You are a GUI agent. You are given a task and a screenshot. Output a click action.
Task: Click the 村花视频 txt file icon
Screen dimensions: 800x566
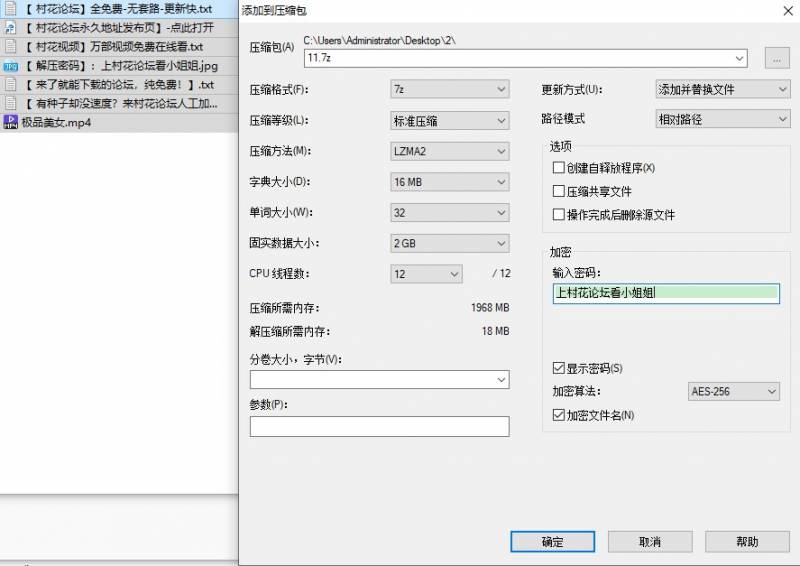(10, 47)
